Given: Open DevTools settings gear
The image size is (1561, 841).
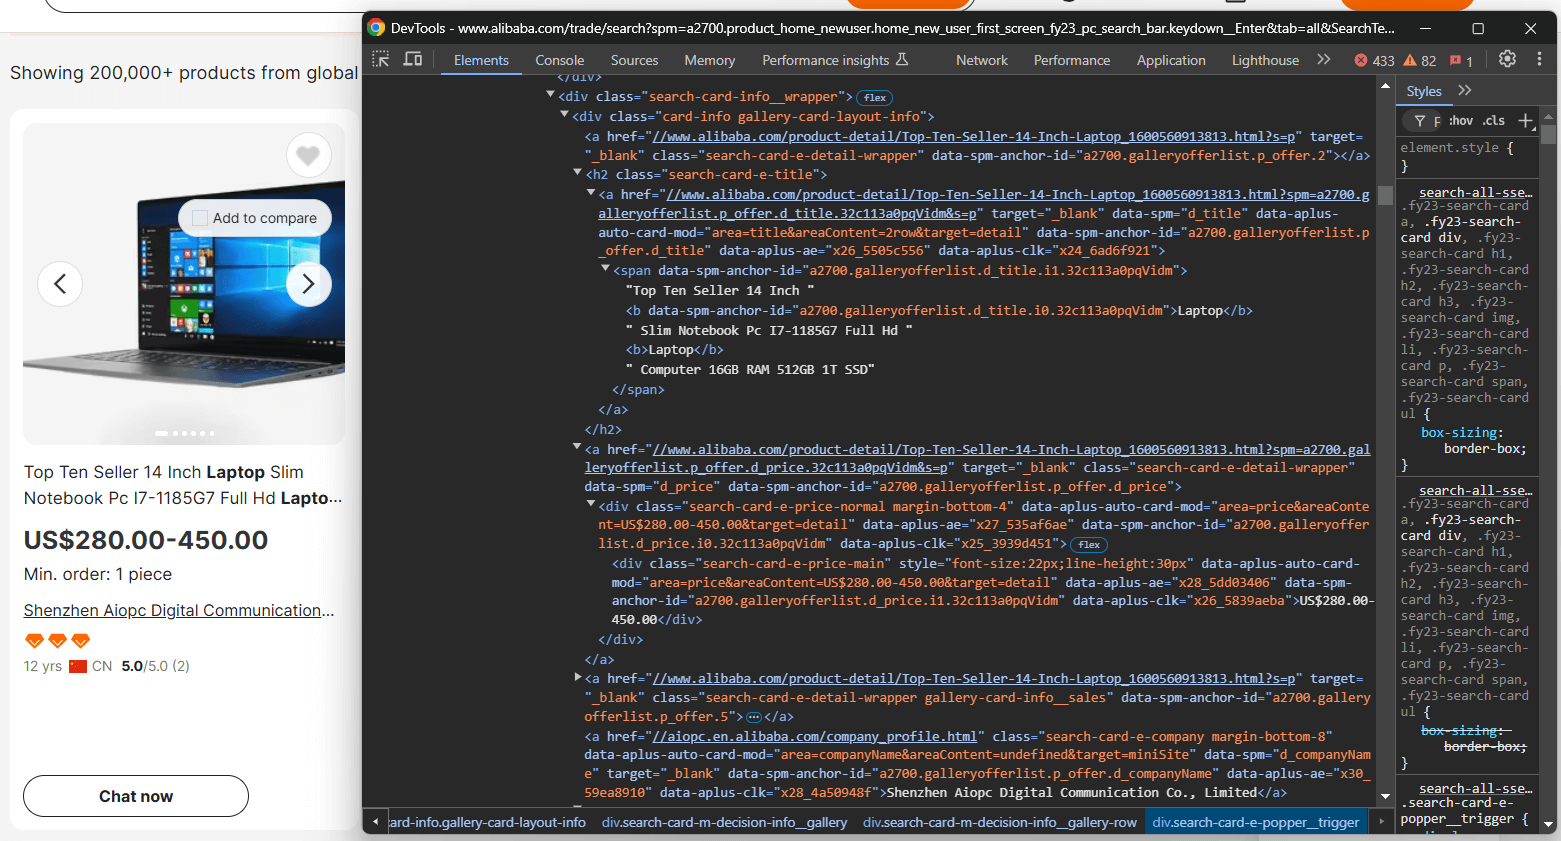Looking at the screenshot, I should pyautogui.click(x=1507, y=59).
